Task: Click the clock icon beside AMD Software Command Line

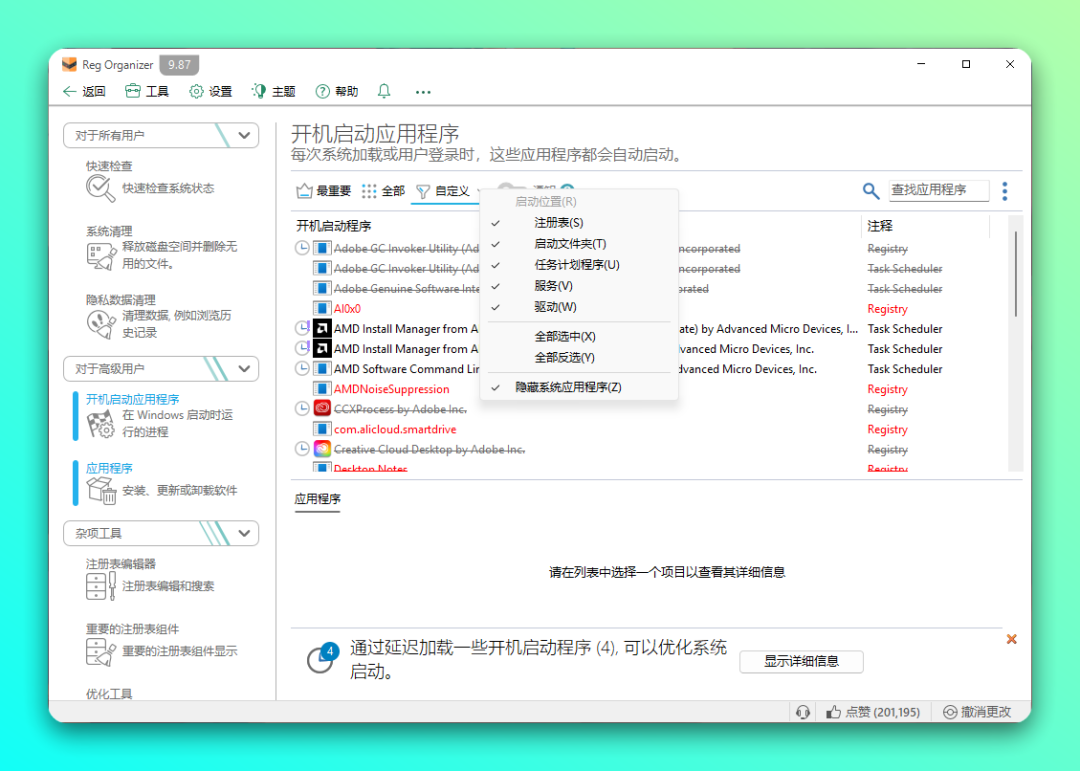Action: (302, 369)
